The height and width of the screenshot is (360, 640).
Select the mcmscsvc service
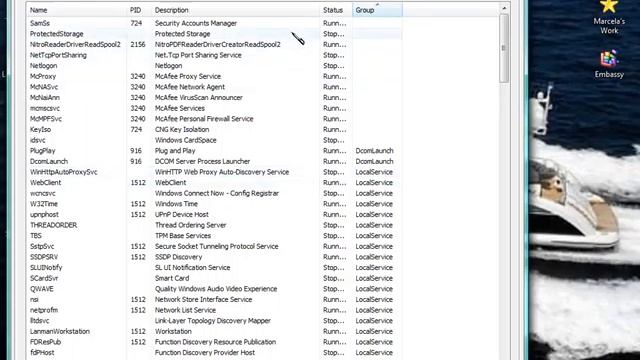44,108
